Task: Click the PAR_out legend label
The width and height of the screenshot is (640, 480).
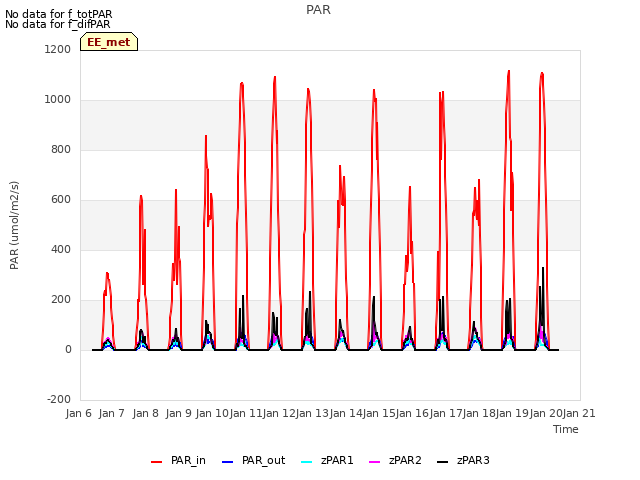Action: coord(263,460)
